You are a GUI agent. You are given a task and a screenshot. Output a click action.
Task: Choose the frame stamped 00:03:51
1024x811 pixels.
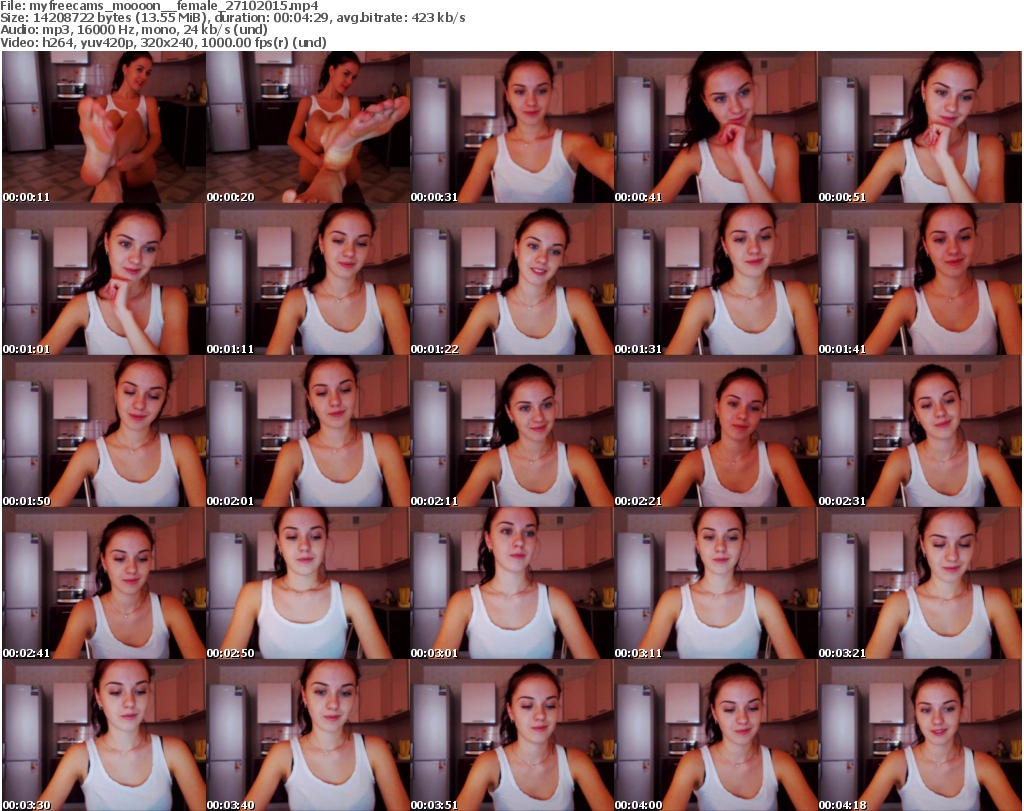coord(512,735)
